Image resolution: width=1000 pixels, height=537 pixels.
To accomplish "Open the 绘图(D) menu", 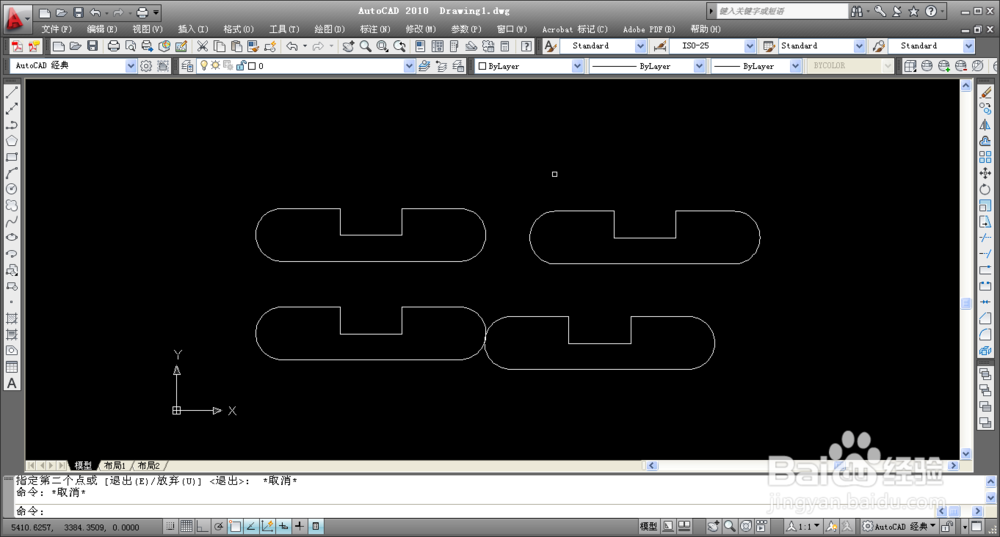I will 330,29.
